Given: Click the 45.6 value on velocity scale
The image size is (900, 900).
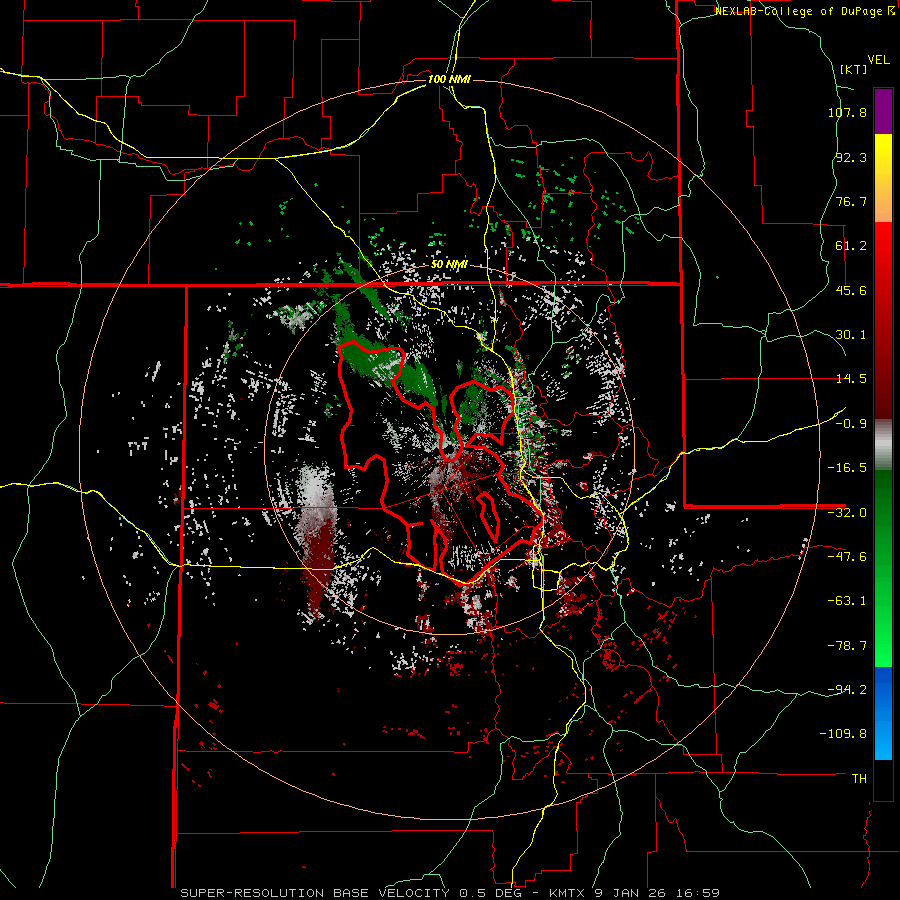Looking at the screenshot, I should coord(851,290).
